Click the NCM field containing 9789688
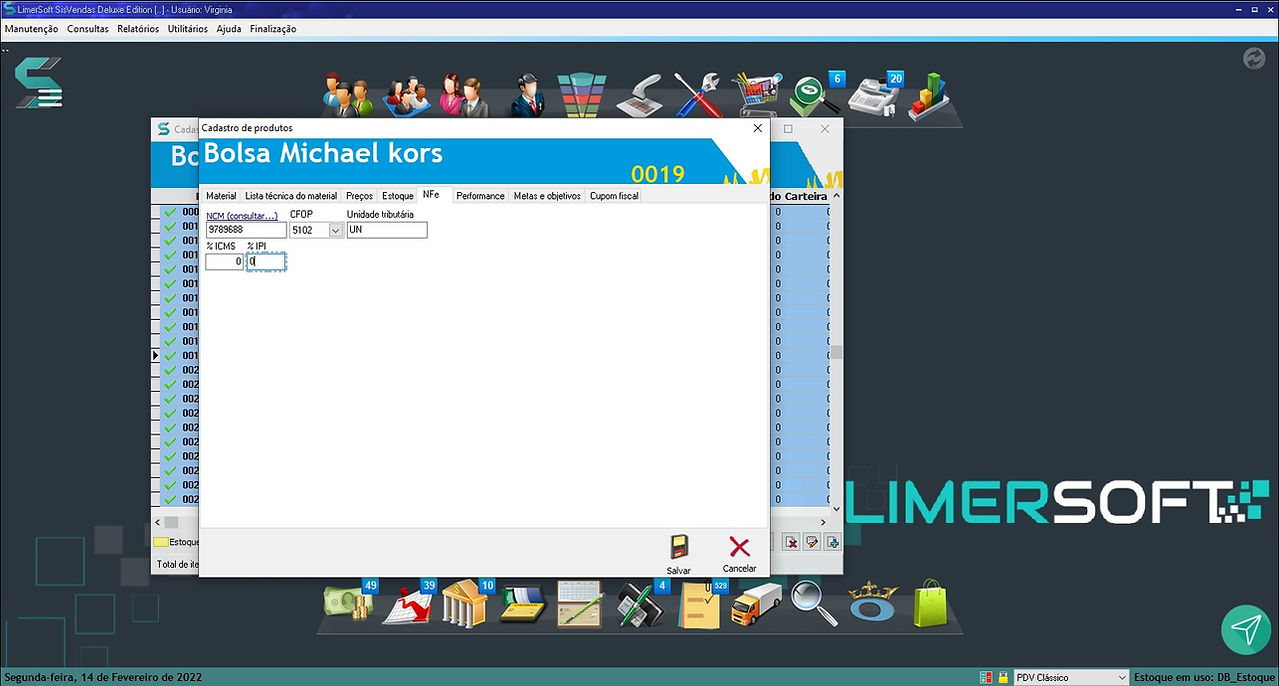This screenshot has height=686, width=1279. tap(246, 230)
